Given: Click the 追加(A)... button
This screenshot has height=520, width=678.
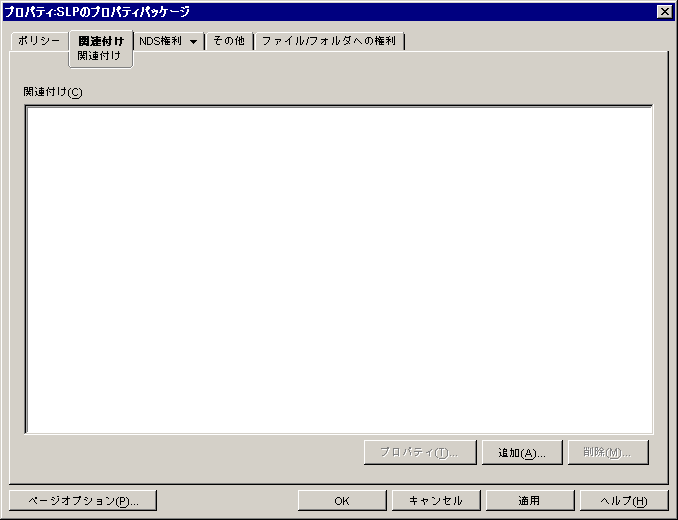Looking at the screenshot, I should tap(522, 453).
